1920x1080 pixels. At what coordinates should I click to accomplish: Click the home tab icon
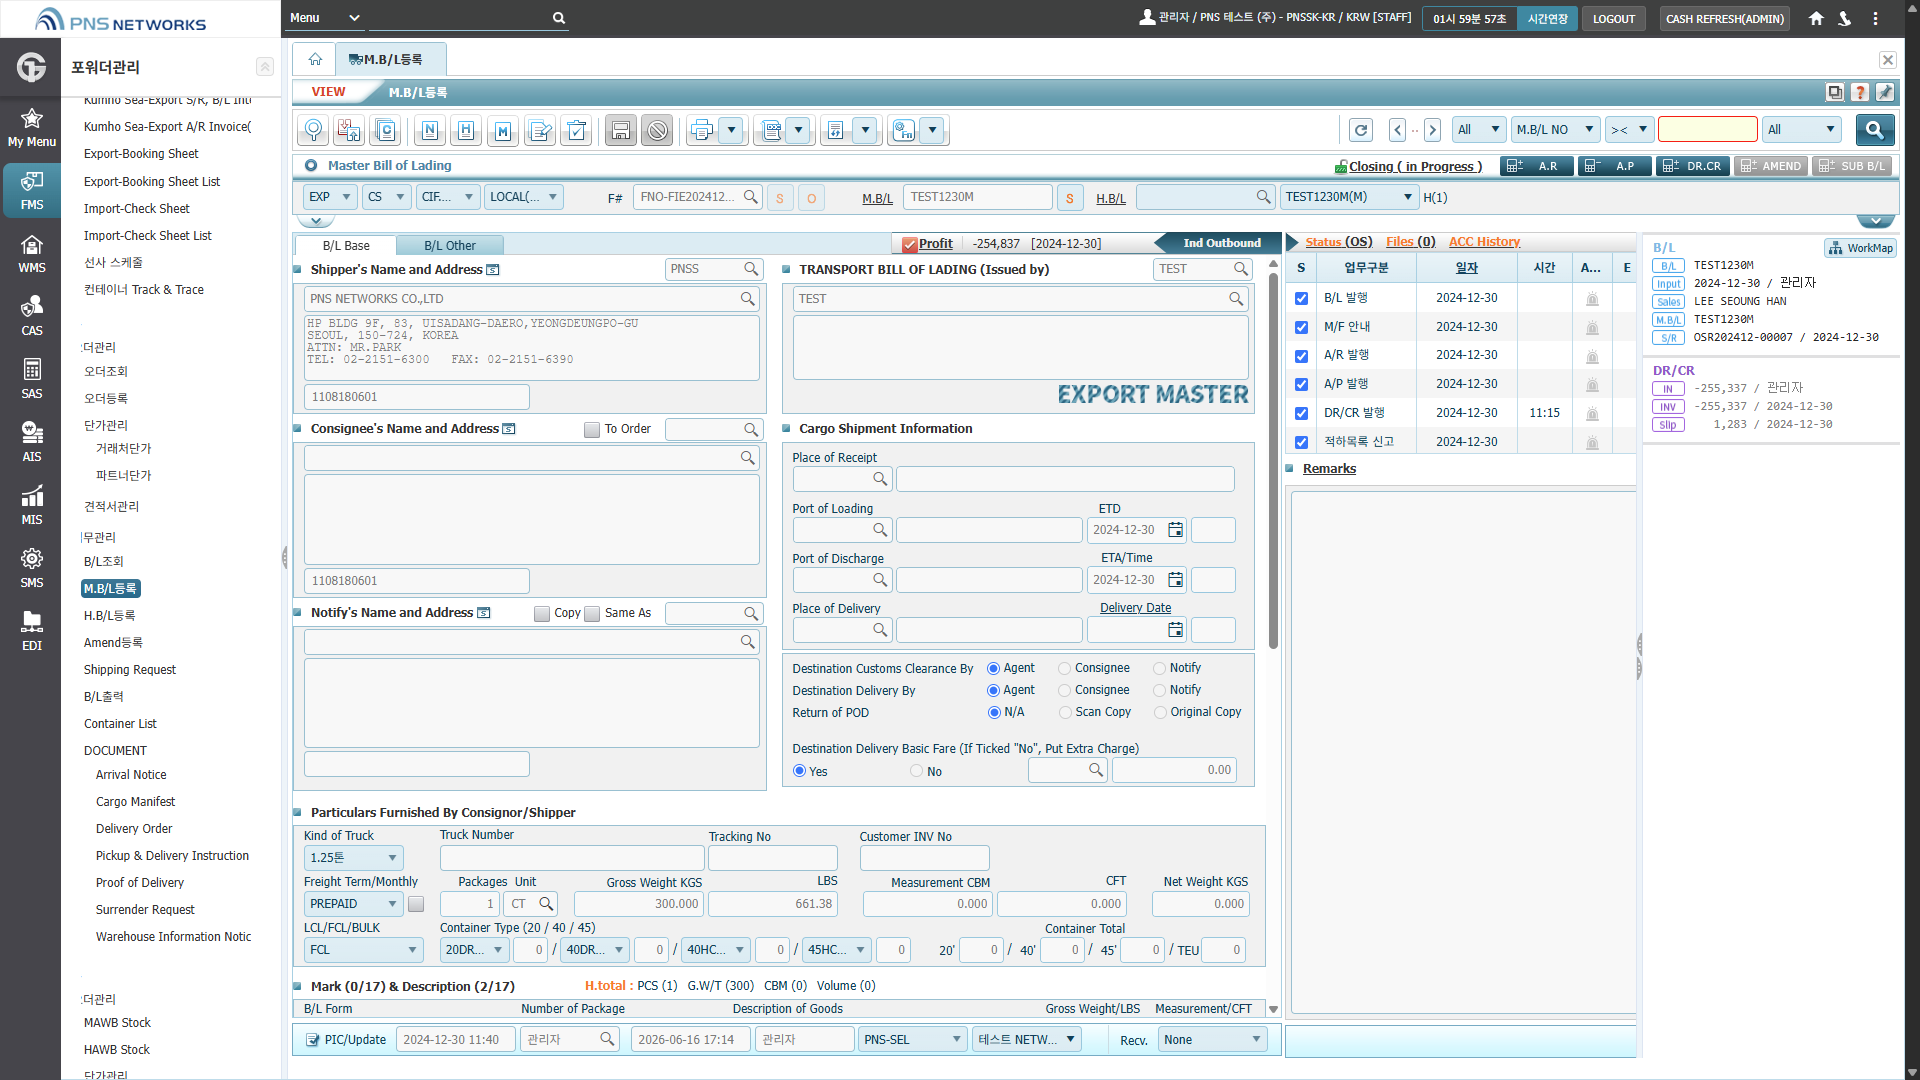point(315,60)
